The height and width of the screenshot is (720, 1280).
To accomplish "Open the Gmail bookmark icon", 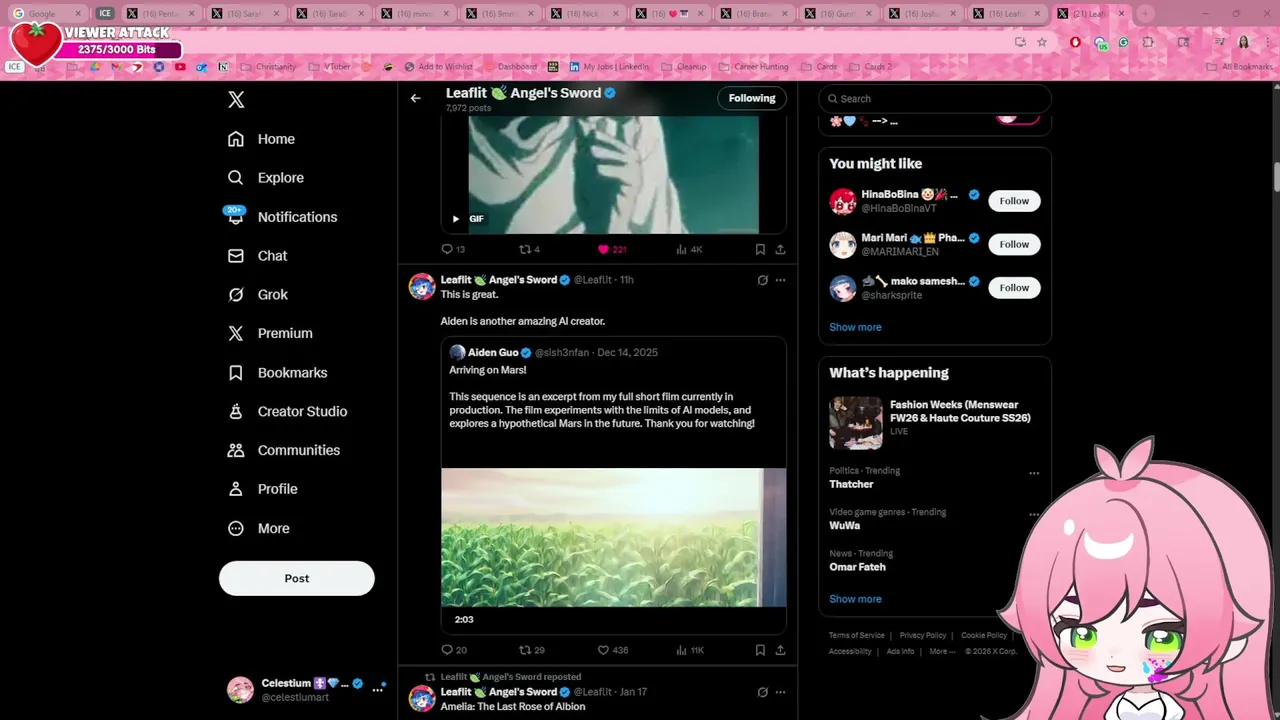I will coord(115,67).
